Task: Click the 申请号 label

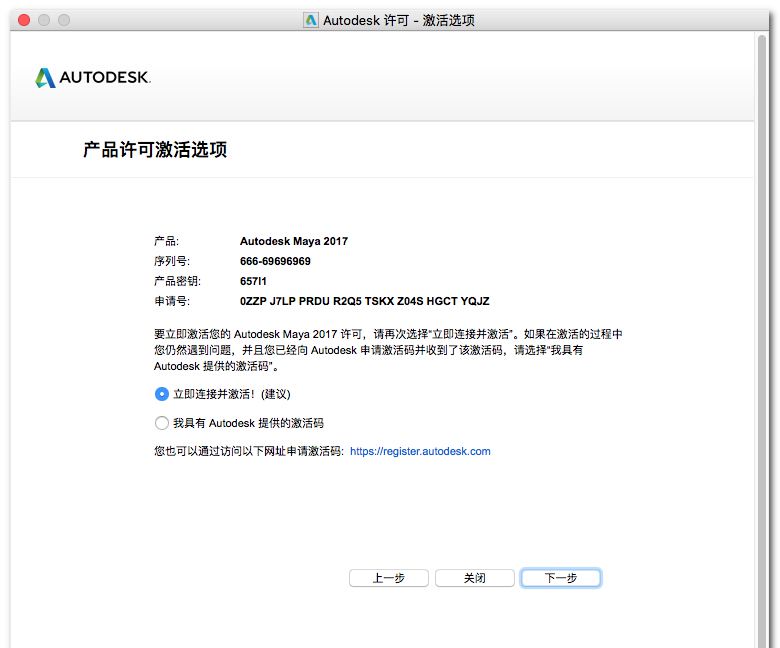Action: pos(172,301)
